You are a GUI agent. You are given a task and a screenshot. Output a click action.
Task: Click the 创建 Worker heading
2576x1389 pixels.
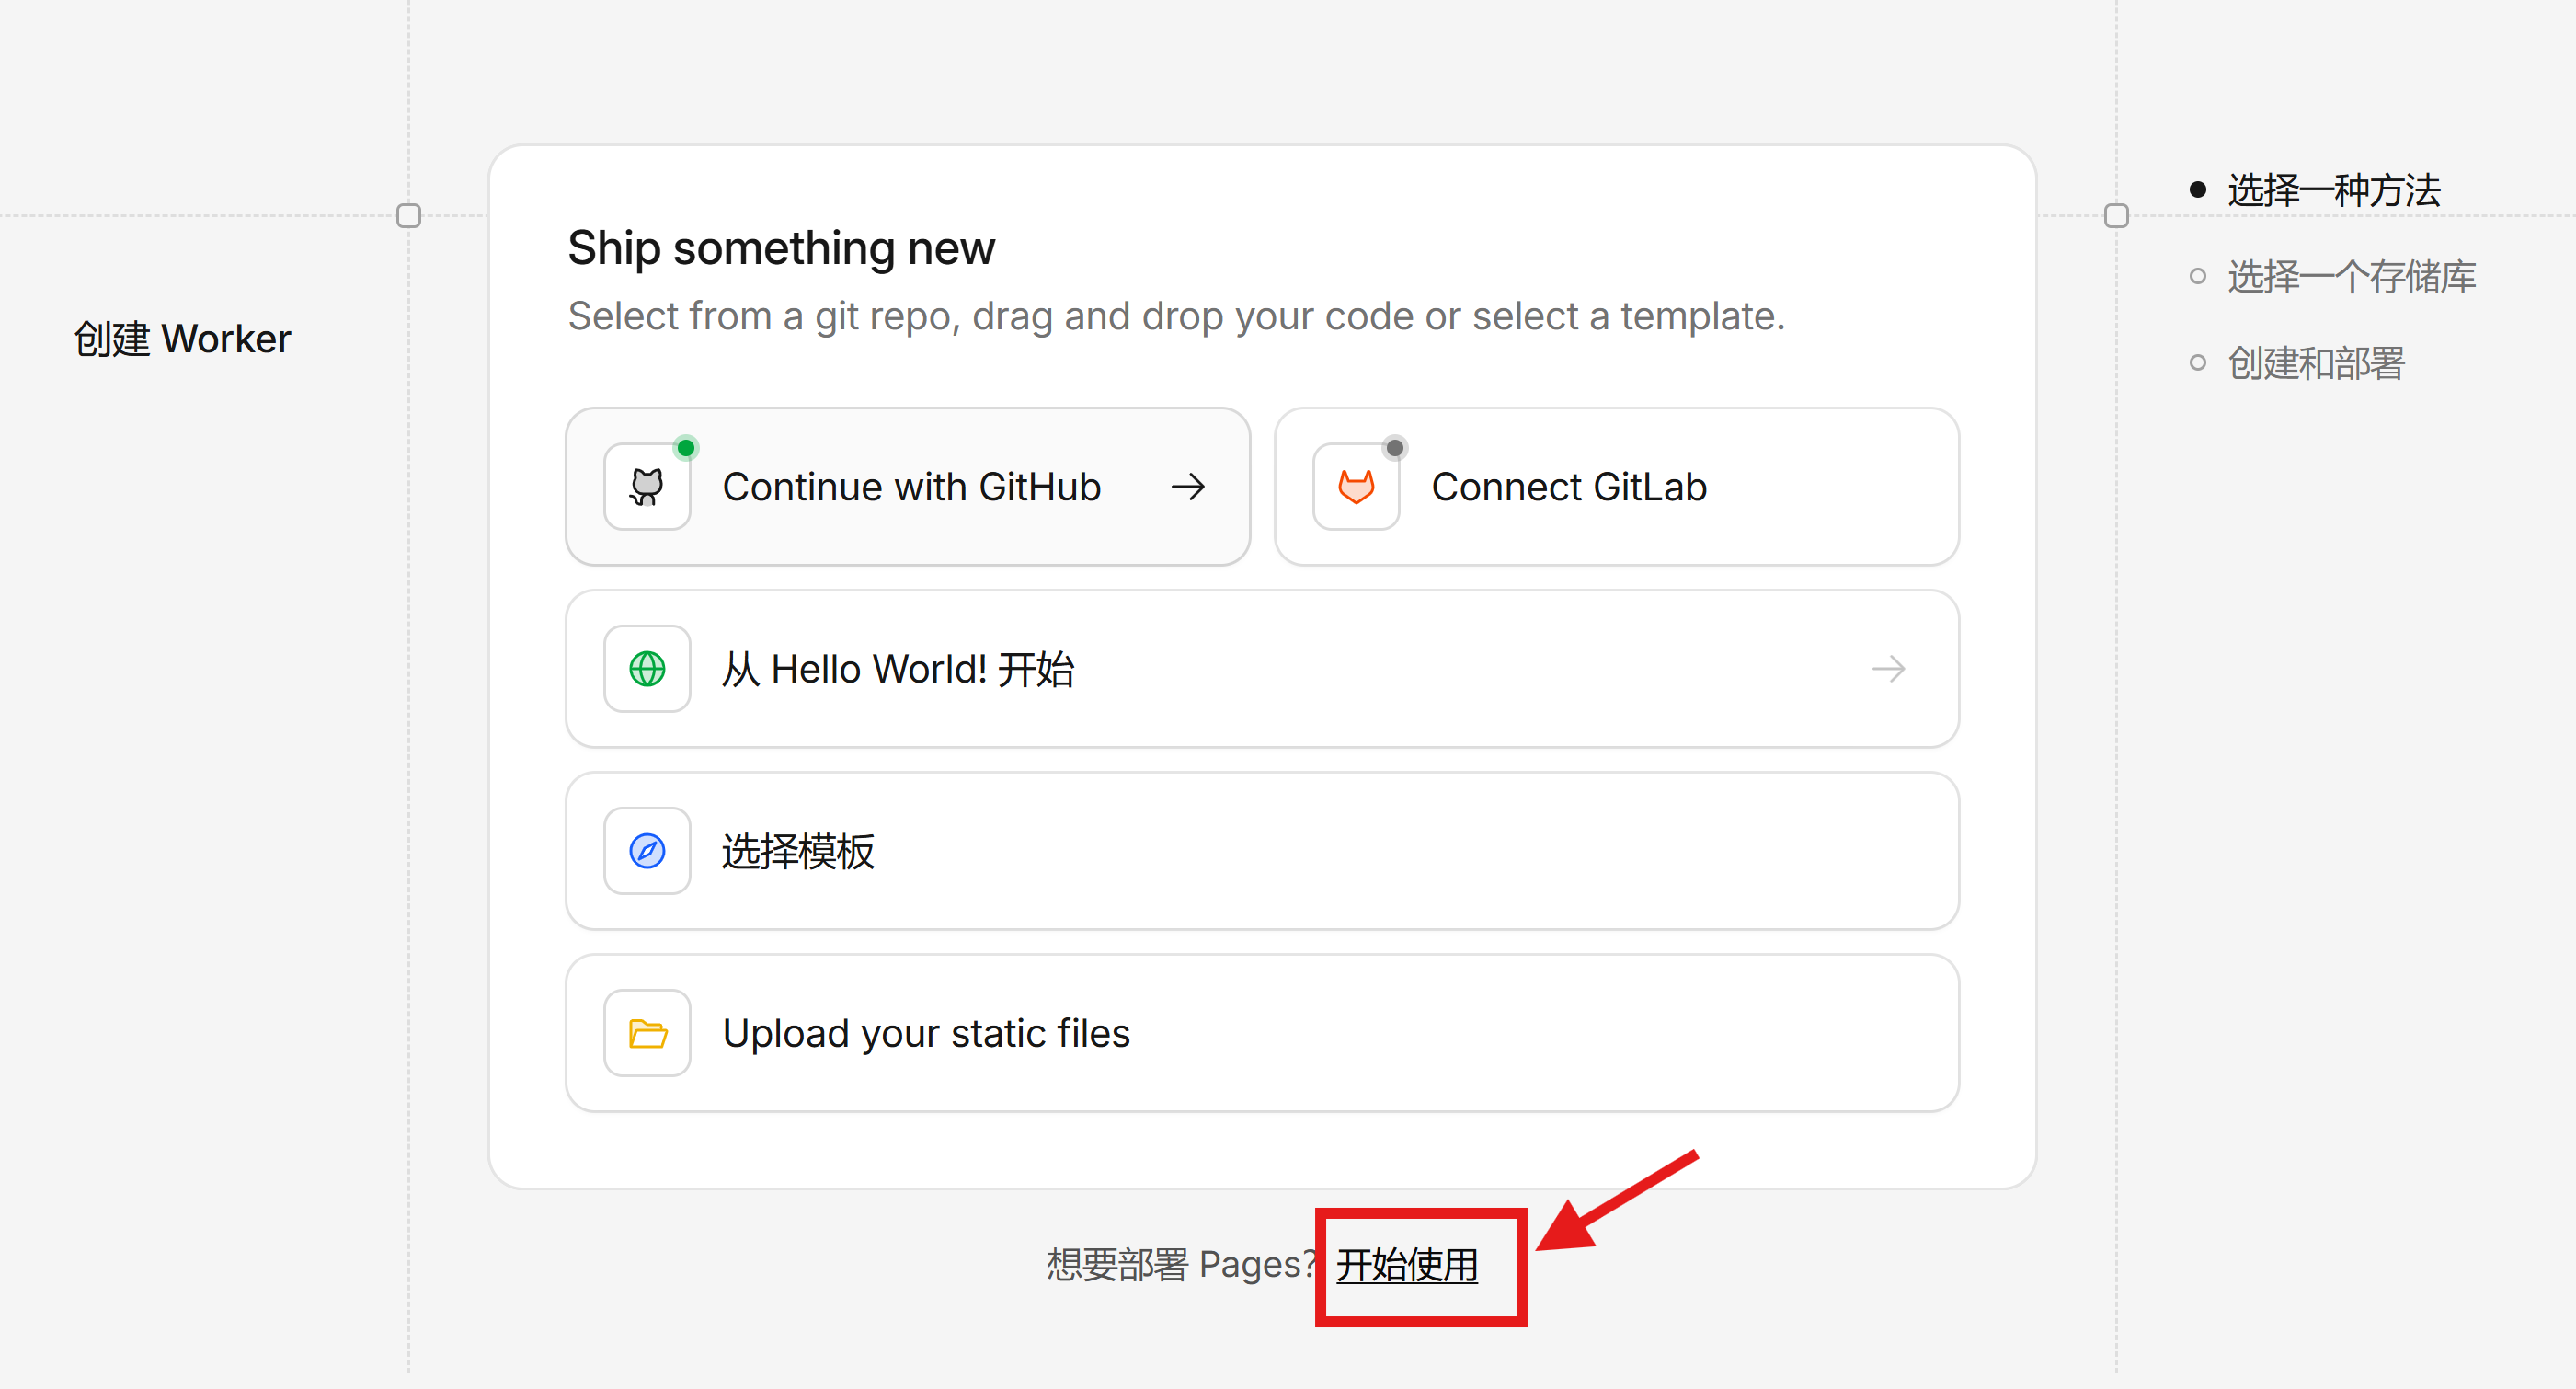pyautogui.click(x=182, y=339)
